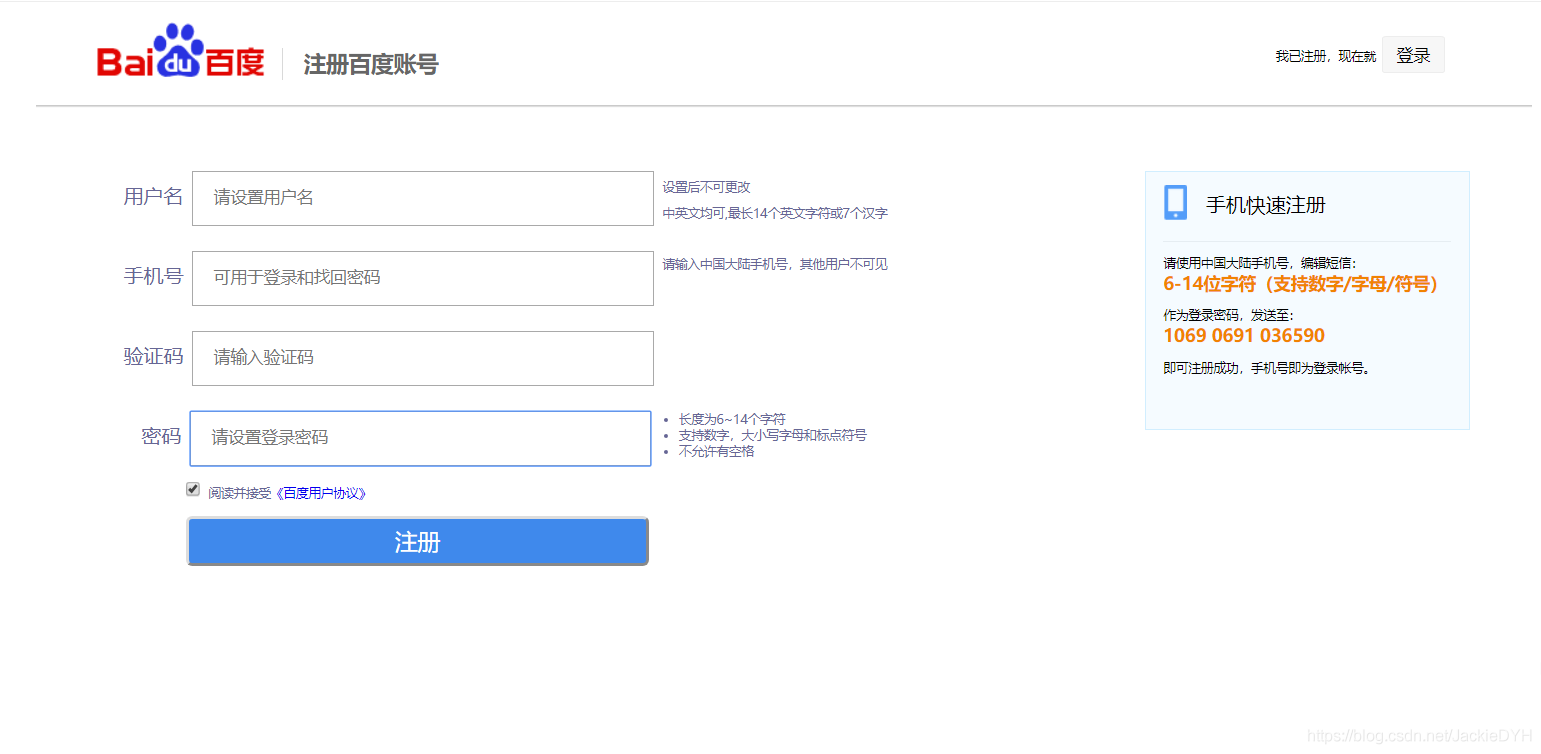The image size is (1541, 754).
Task: Click the 设置后不可更改 hint
Action: tap(706, 187)
